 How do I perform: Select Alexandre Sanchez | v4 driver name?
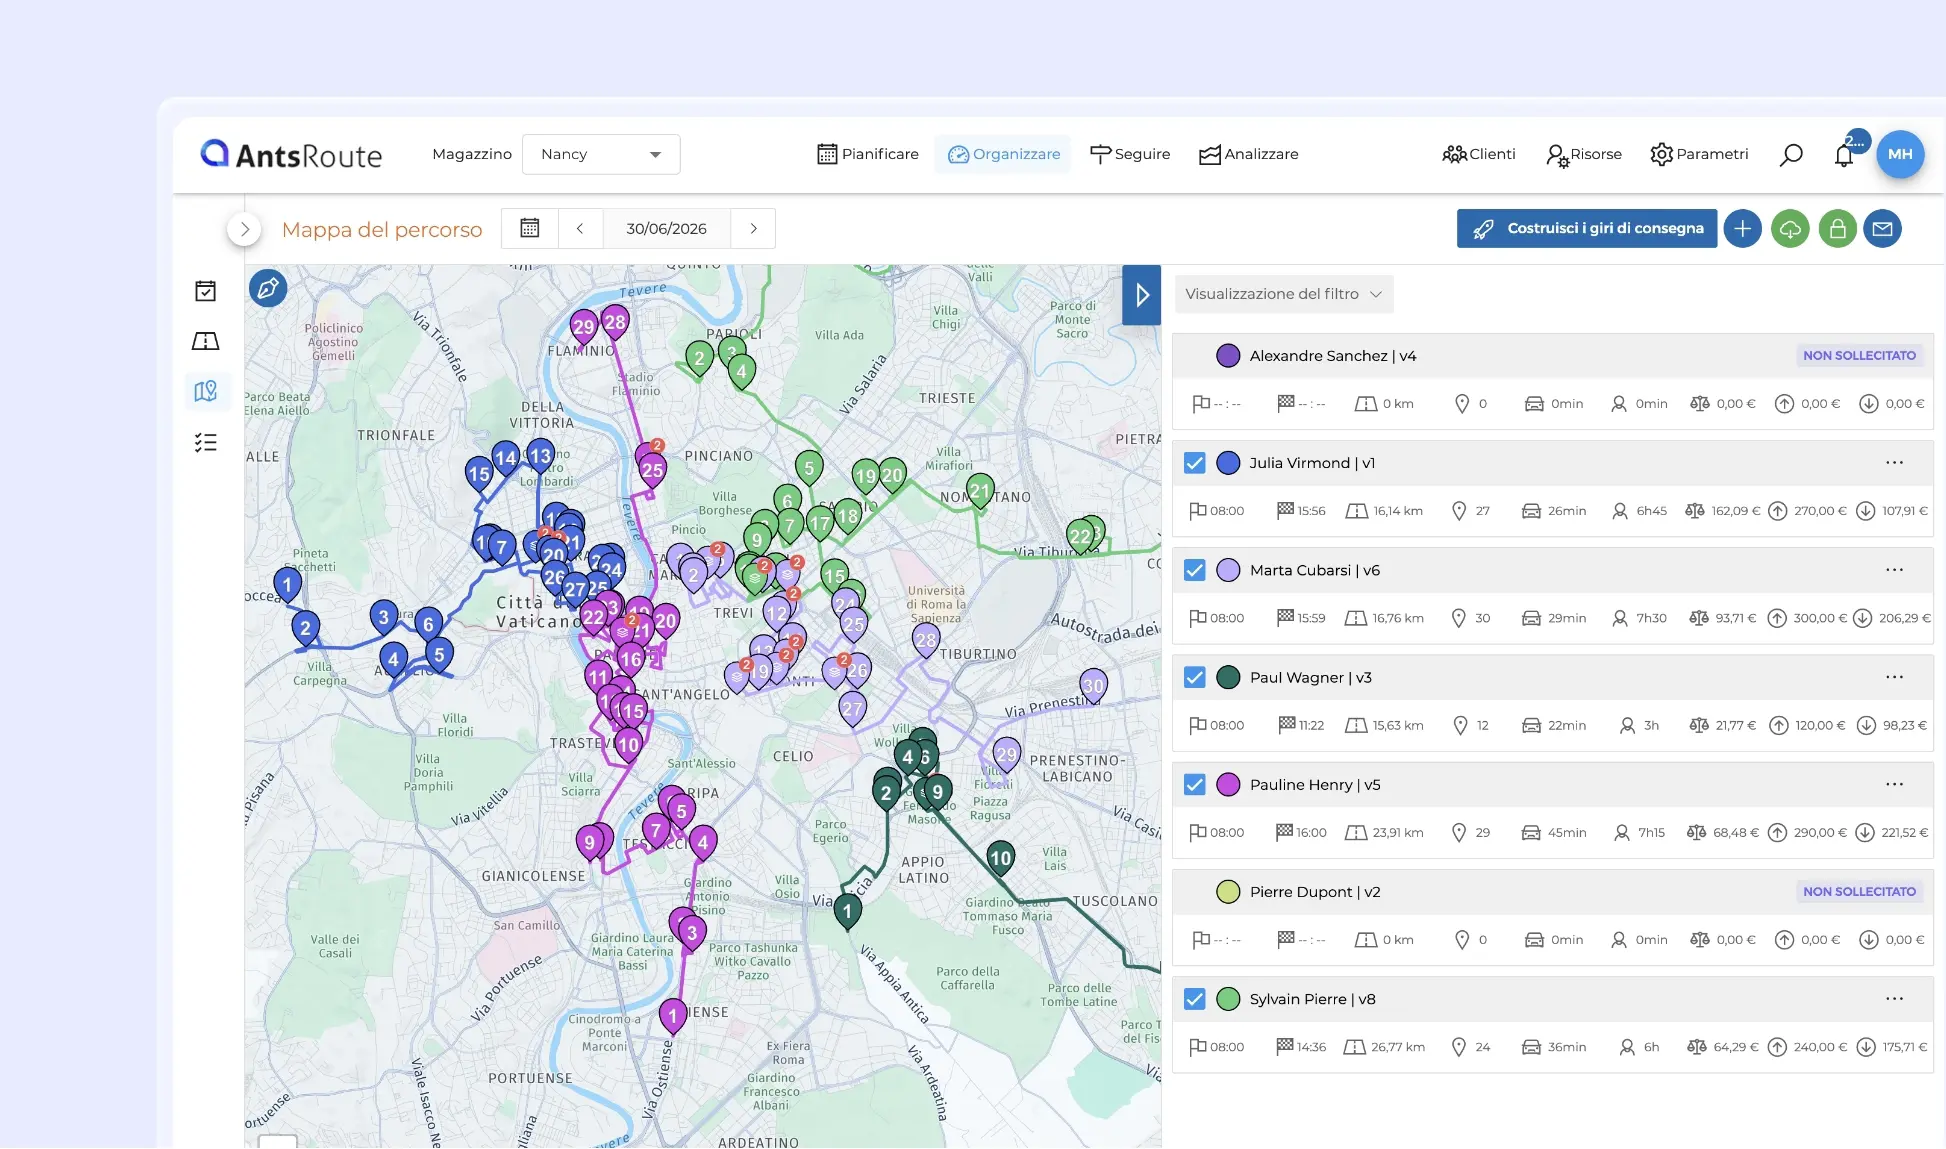(x=1333, y=356)
